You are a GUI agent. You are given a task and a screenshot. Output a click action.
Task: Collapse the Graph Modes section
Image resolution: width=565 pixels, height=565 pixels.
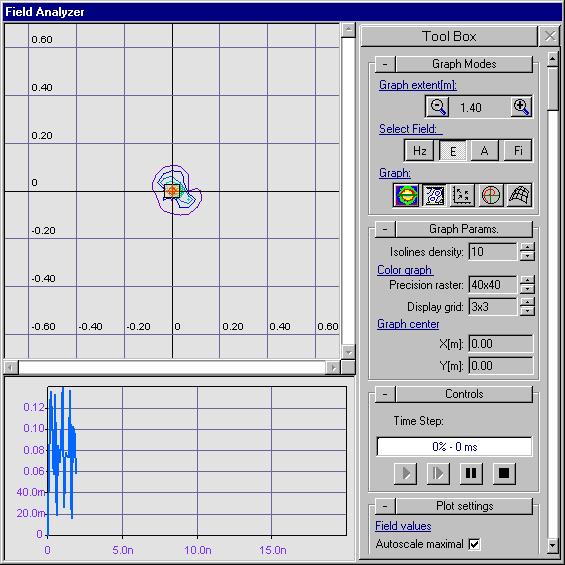[385, 64]
